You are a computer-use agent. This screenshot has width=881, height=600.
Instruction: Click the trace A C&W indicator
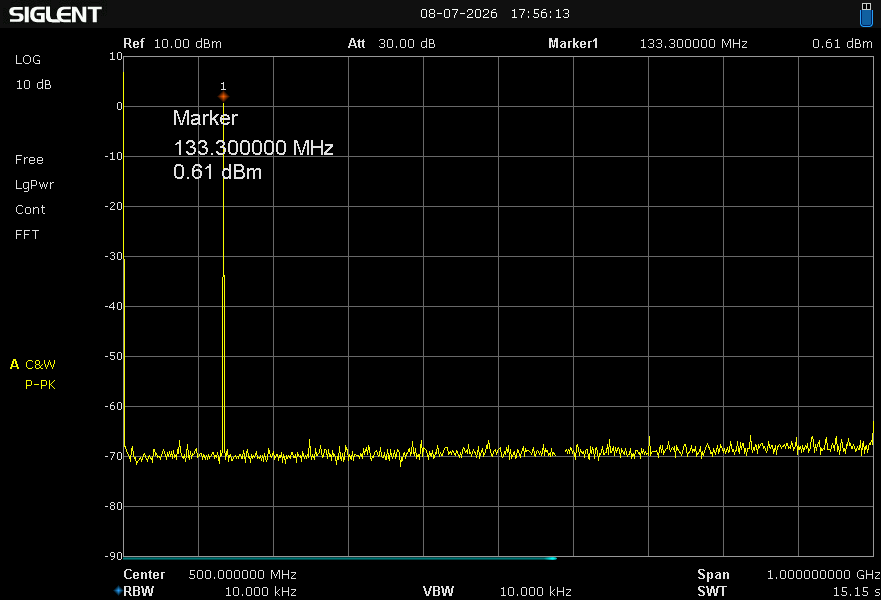(33, 365)
